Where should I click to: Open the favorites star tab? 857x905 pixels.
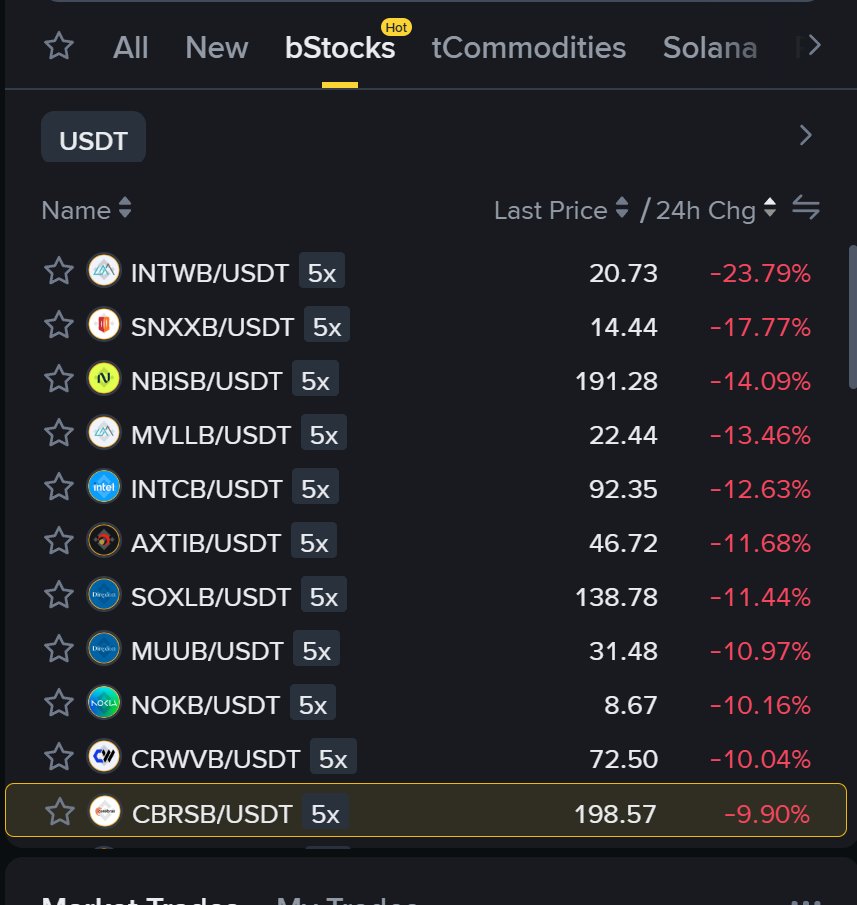coord(59,46)
